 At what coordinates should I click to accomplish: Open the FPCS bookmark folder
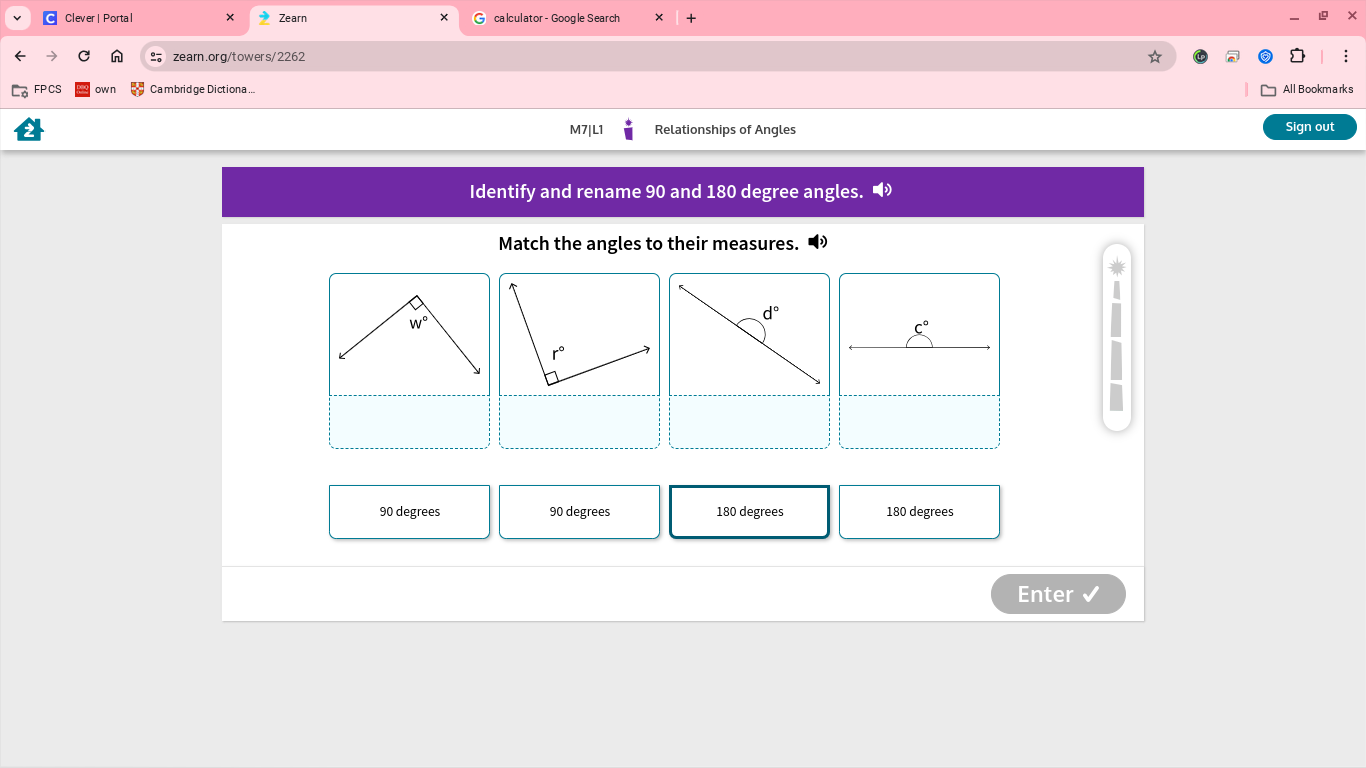(x=37, y=89)
